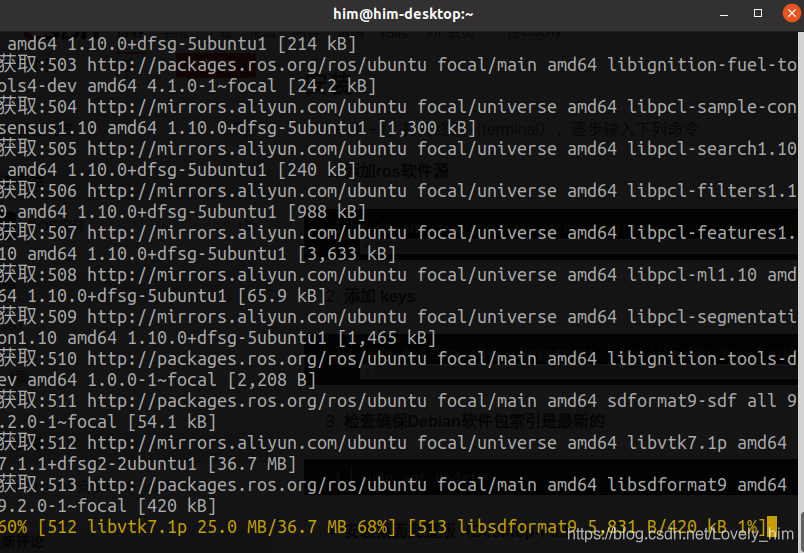Click the '[1,300 kB]' size text
The width and height of the screenshot is (804, 553).
(428, 128)
